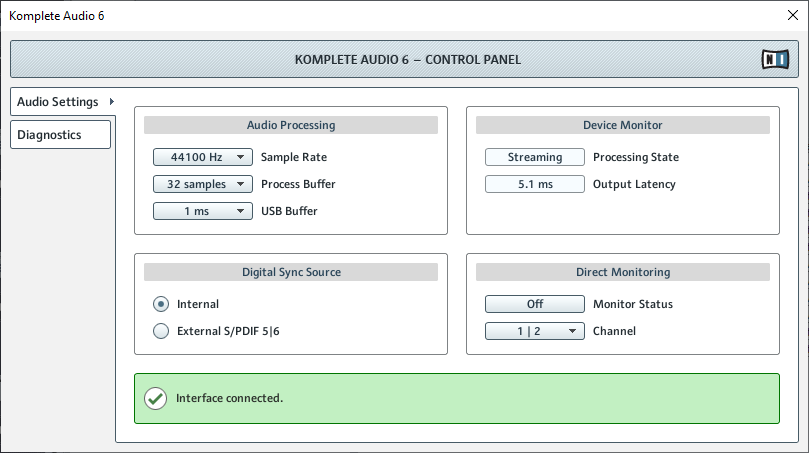Click the Channel label text
The width and height of the screenshot is (809, 453).
pyautogui.click(x=614, y=331)
